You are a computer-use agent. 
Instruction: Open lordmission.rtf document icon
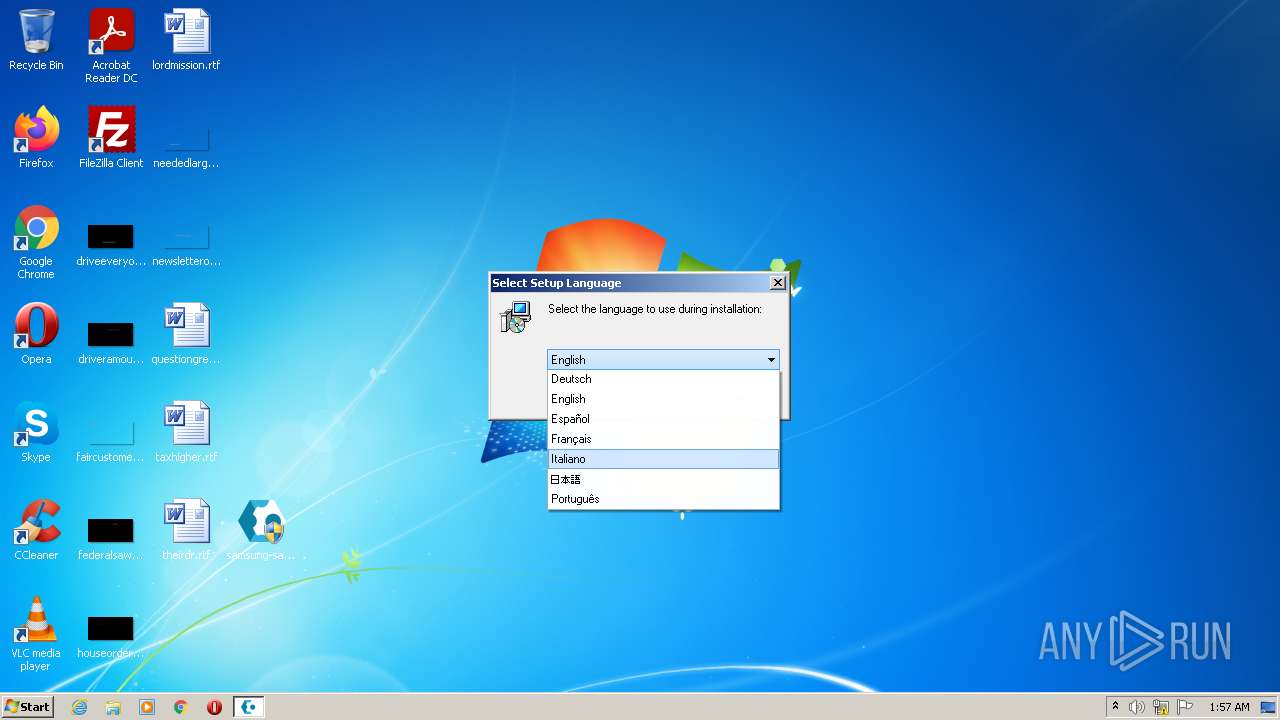point(186,40)
